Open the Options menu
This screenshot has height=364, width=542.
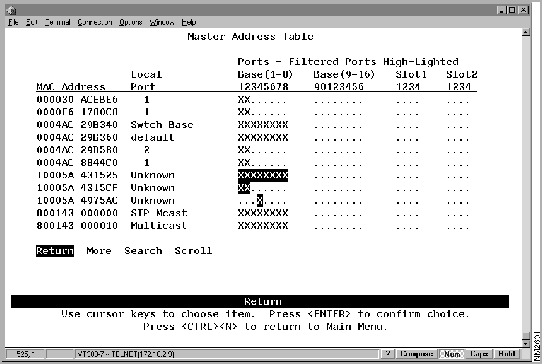(x=131, y=22)
